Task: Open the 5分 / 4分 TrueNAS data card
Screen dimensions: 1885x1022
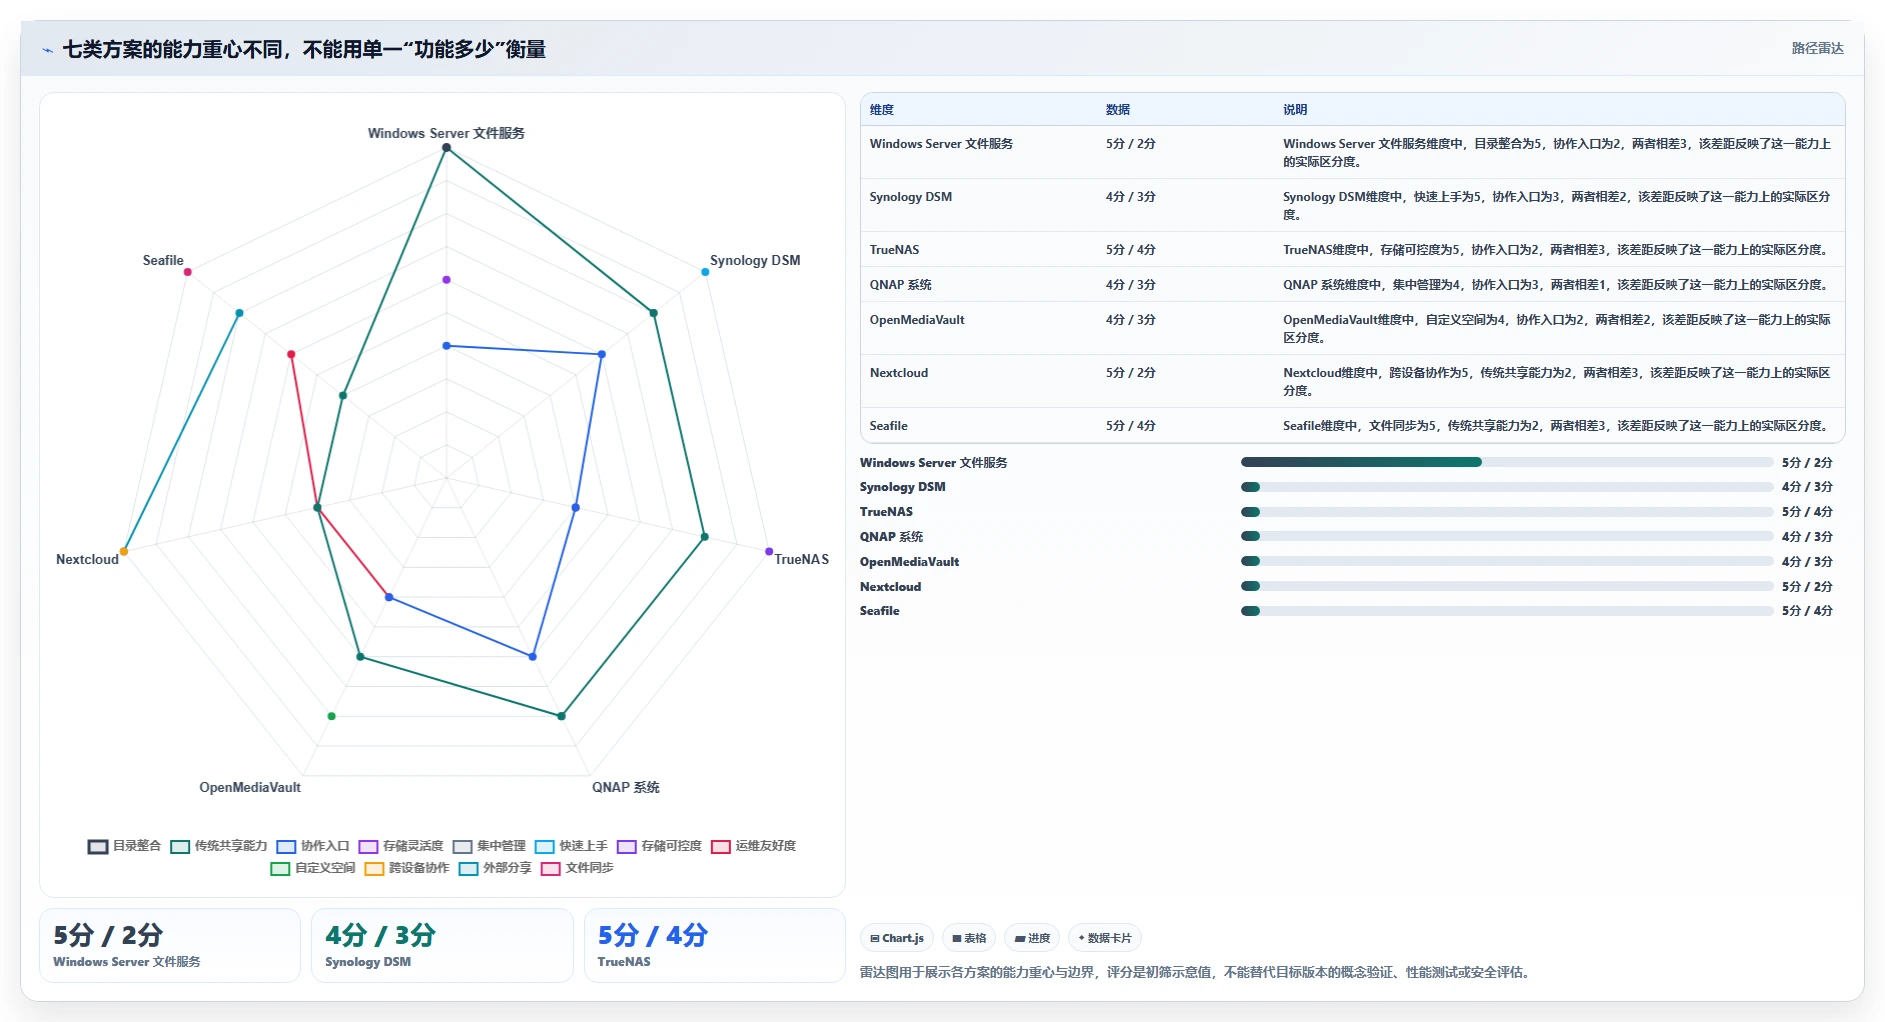Action: (714, 945)
